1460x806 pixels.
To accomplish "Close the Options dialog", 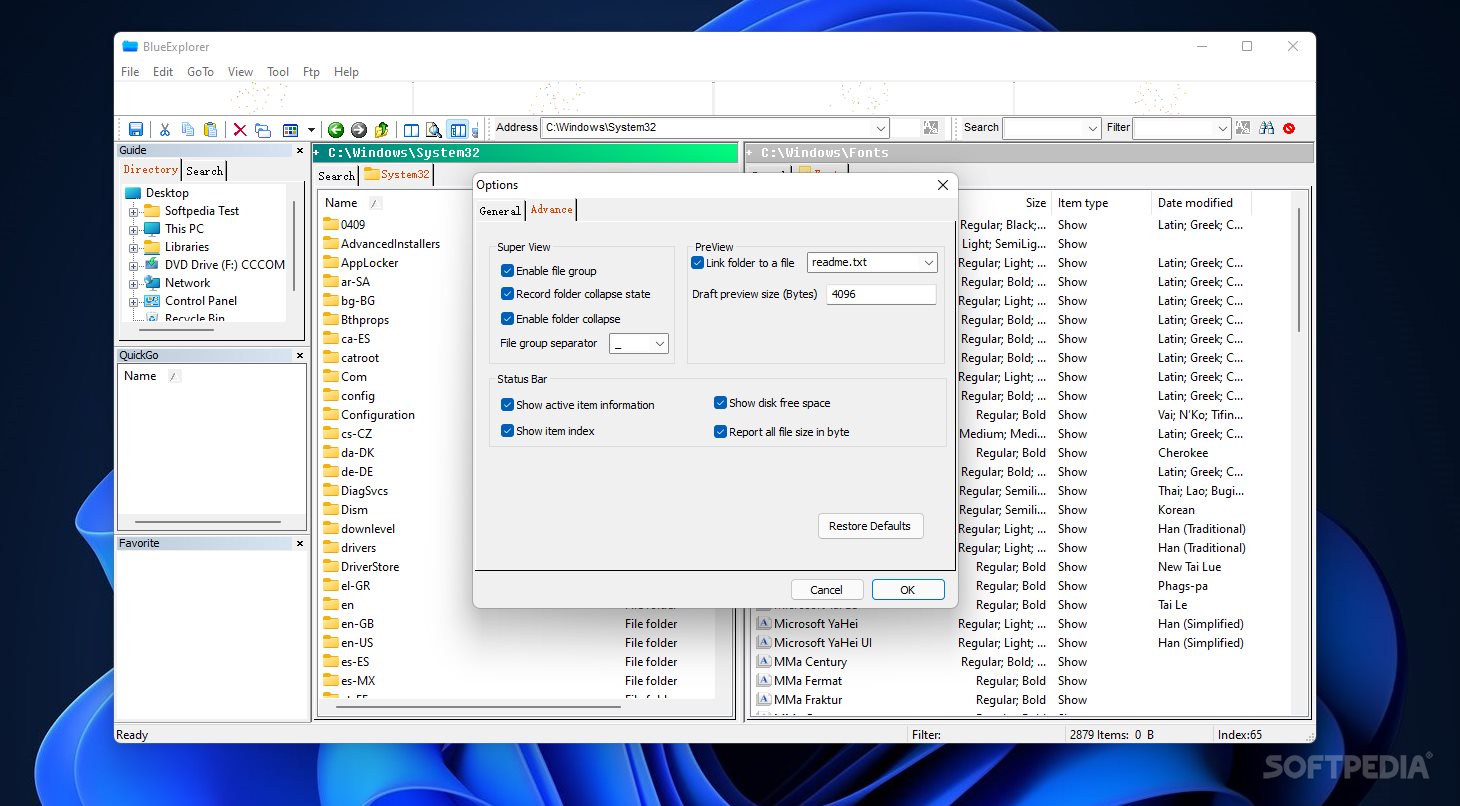I will pos(942,185).
